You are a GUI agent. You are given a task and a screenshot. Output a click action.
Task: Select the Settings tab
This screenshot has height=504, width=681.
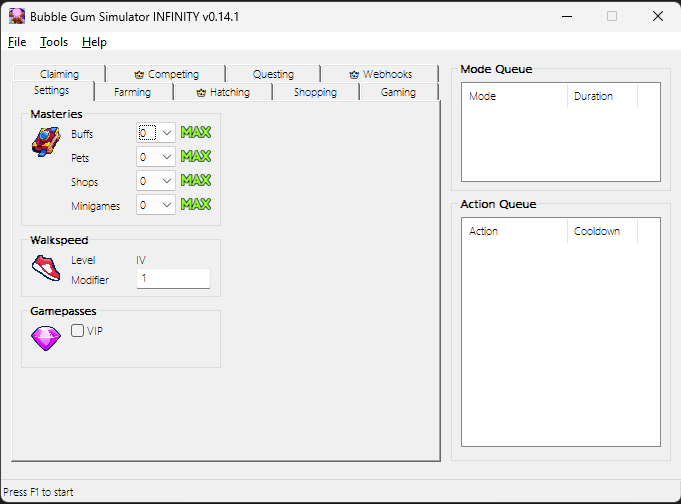[52, 90]
